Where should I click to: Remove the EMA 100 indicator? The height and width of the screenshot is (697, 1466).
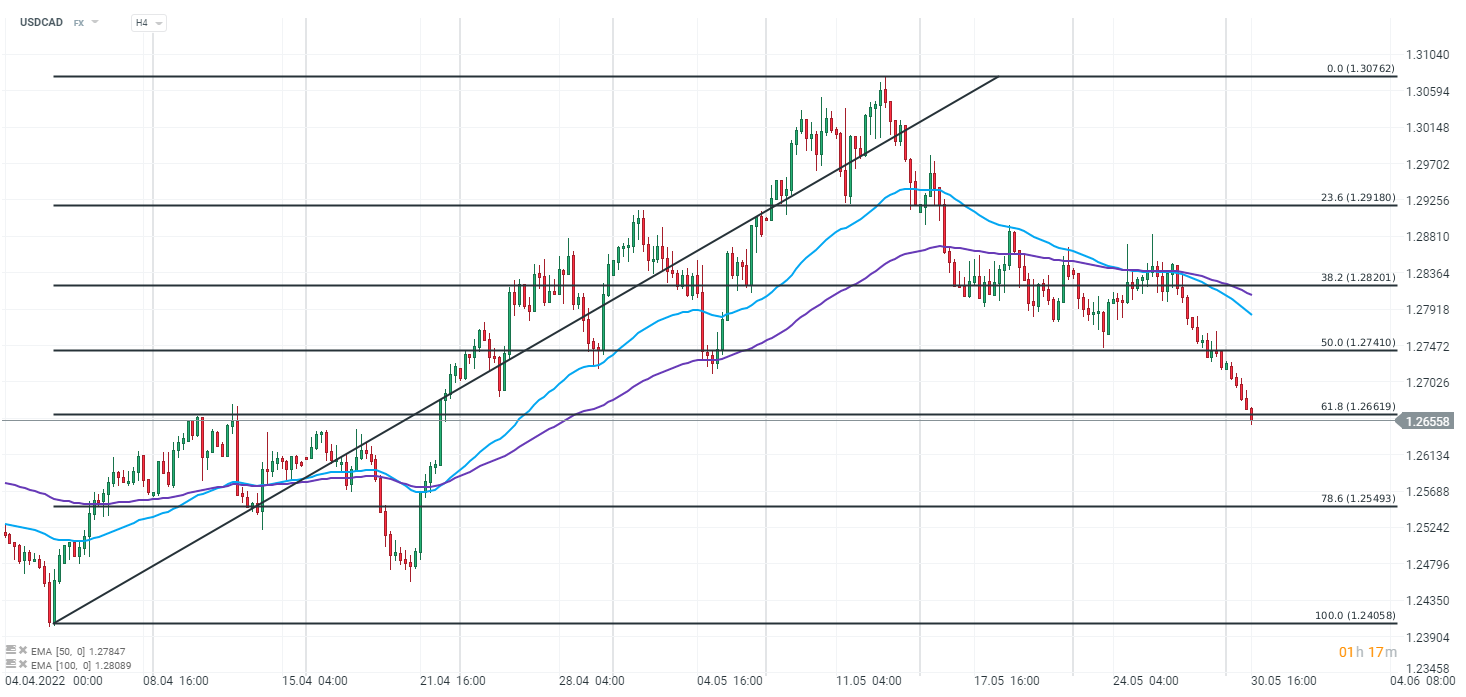(x=22, y=663)
